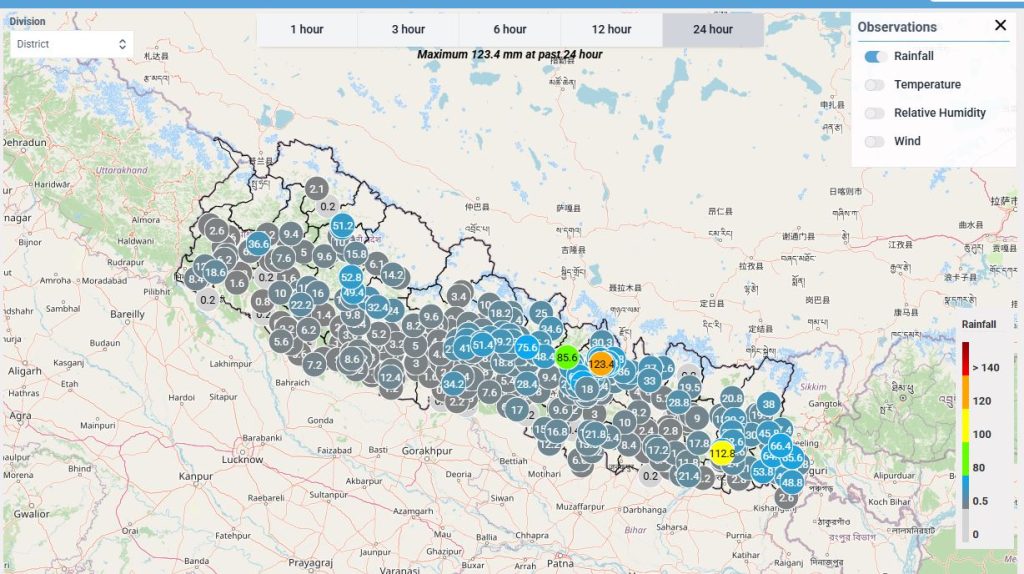The height and width of the screenshot is (574, 1024).
Task: Click the Prayagraj city label
Action: point(310,562)
